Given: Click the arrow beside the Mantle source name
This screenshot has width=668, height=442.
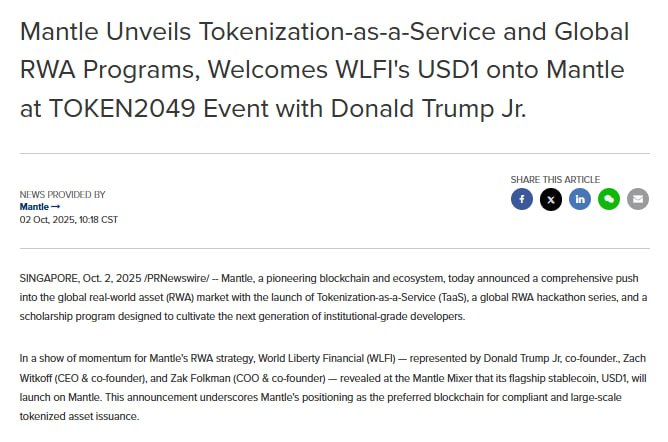Looking at the screenshot, I should (55, 207).
